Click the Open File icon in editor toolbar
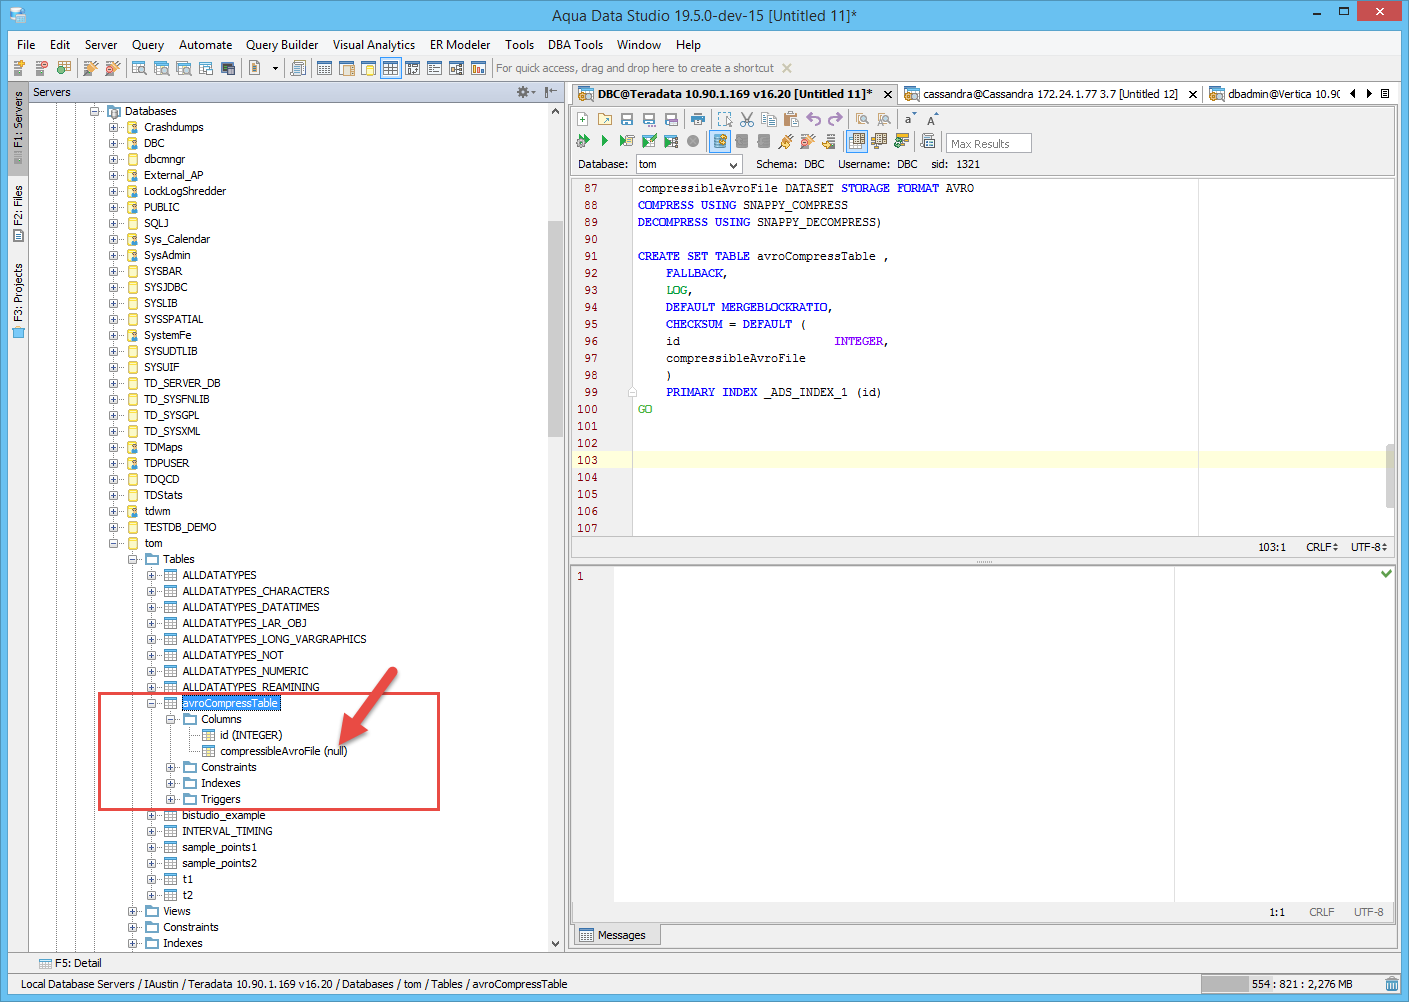The height and width of the screenshot is (1002, 1409). pyautogui.click(x=605, y=119)
